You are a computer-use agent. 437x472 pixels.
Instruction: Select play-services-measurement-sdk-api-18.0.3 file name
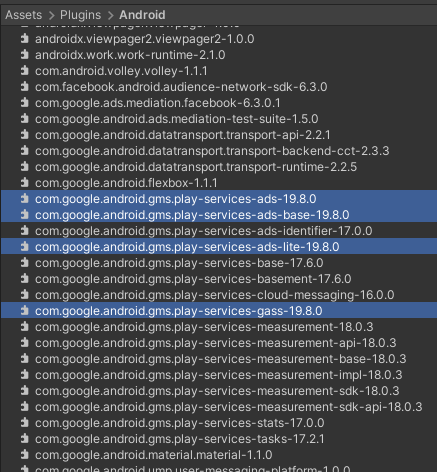(x=229, y=407)
